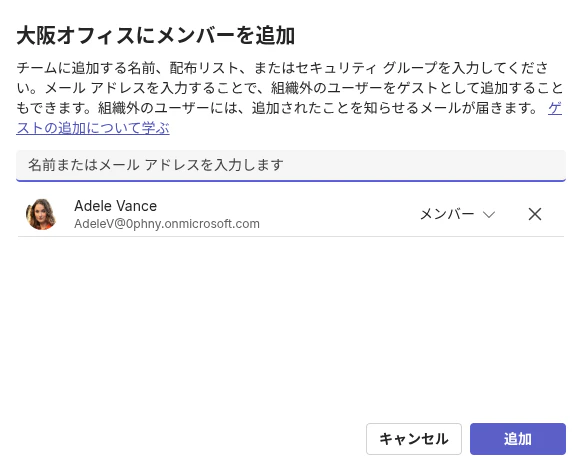
Task: Click the チームに追加する名前 description paragraph
Action: point(290,98)
